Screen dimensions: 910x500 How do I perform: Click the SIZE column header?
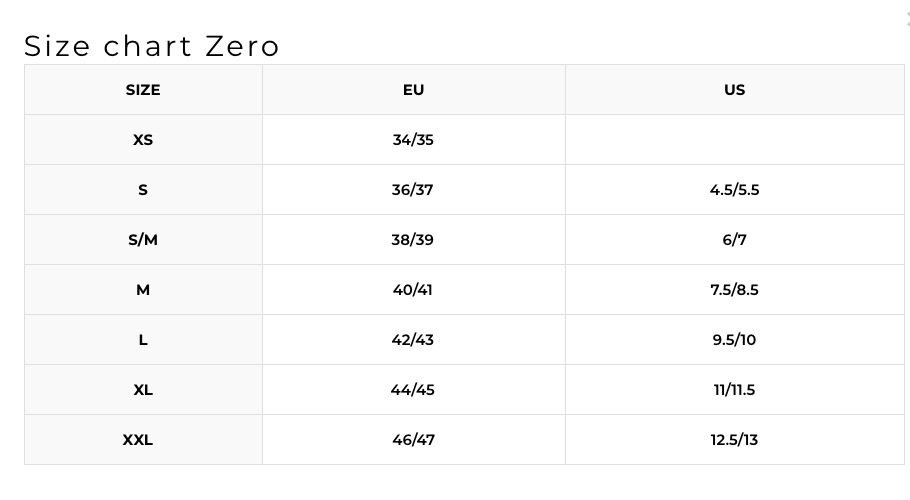[x=143, y=90]
